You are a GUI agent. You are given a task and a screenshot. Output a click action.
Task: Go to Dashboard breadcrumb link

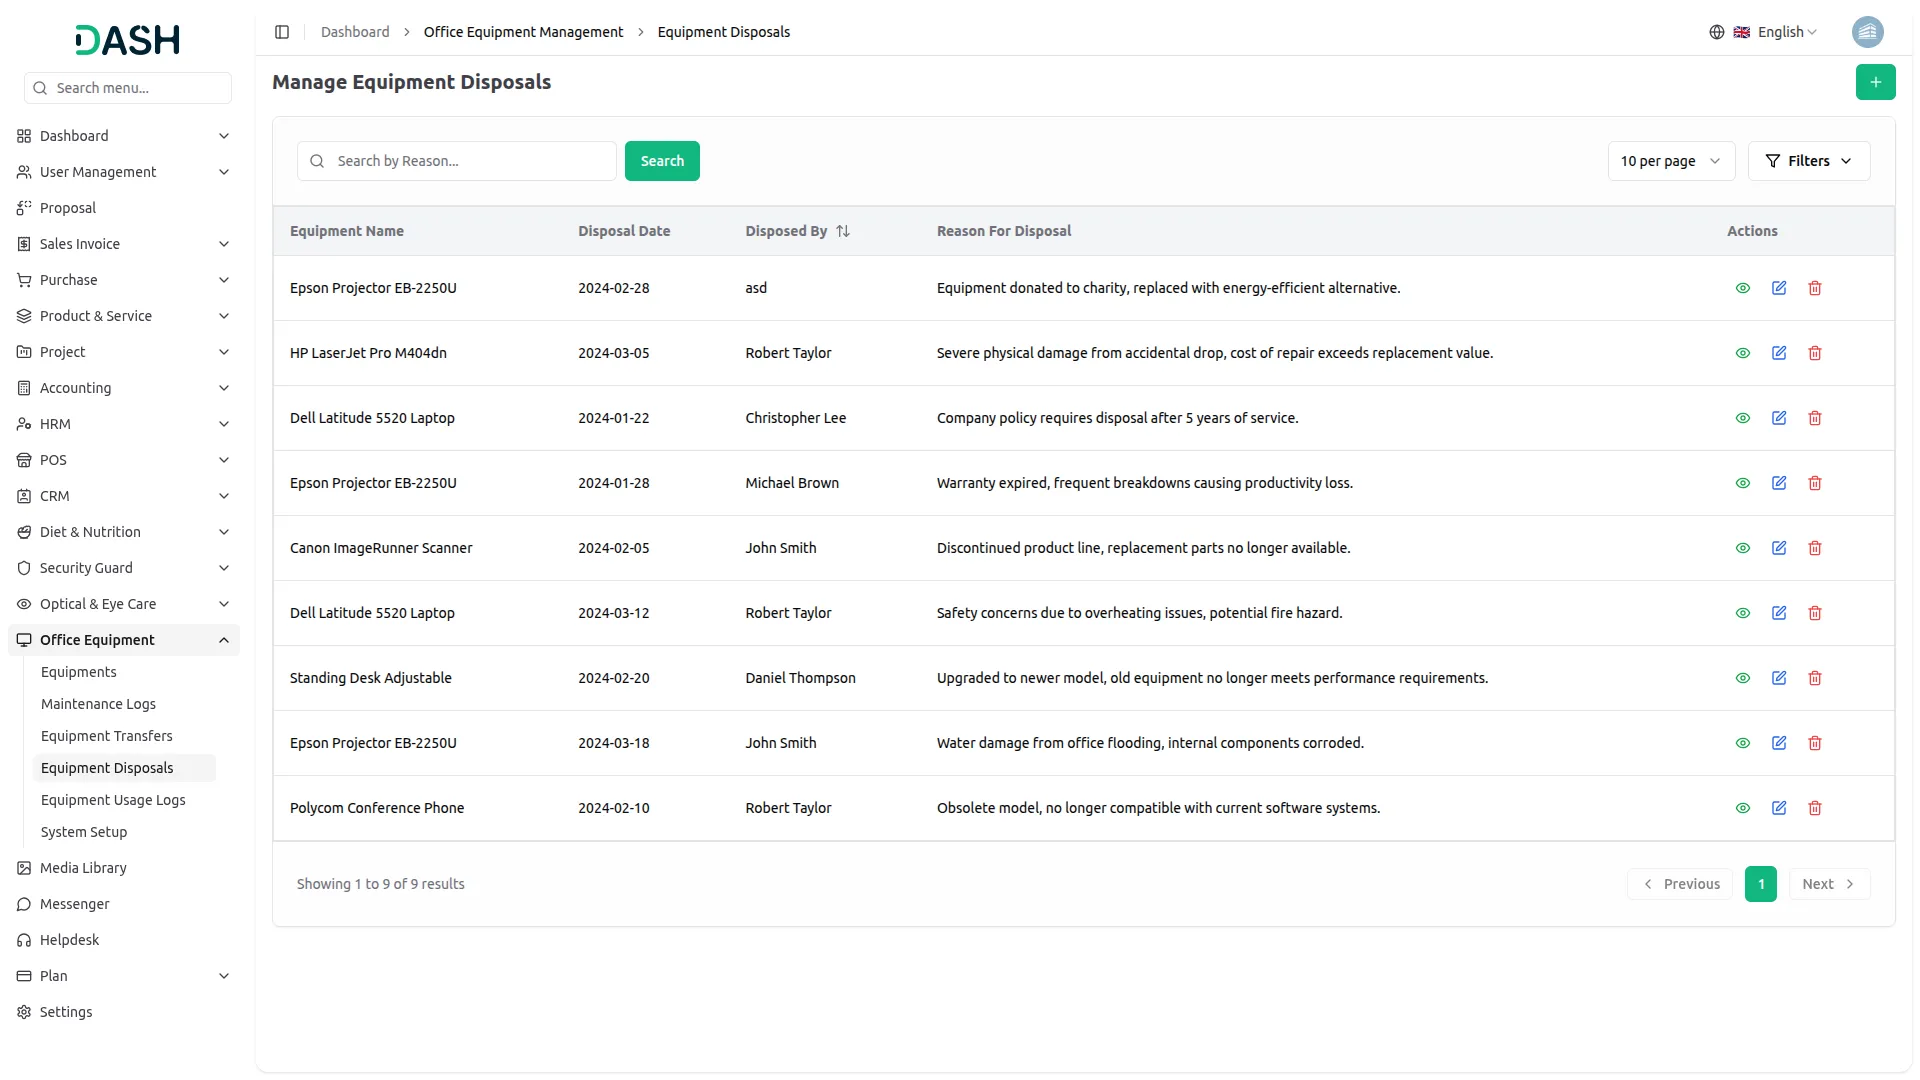pyautogui.click(x=355, y=32)
